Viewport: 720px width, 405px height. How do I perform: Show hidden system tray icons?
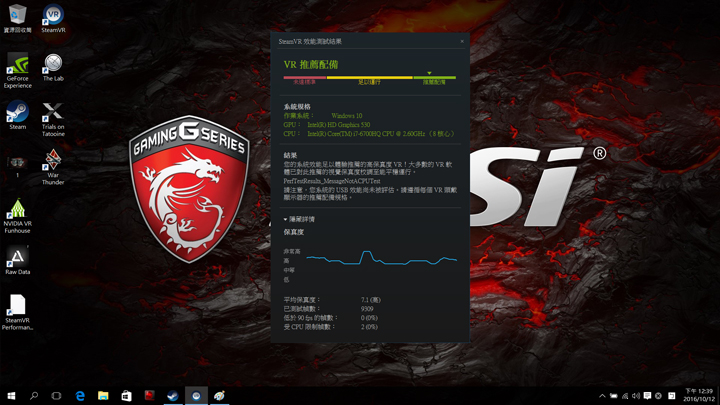pyautogui.click(x=602, y=396)
